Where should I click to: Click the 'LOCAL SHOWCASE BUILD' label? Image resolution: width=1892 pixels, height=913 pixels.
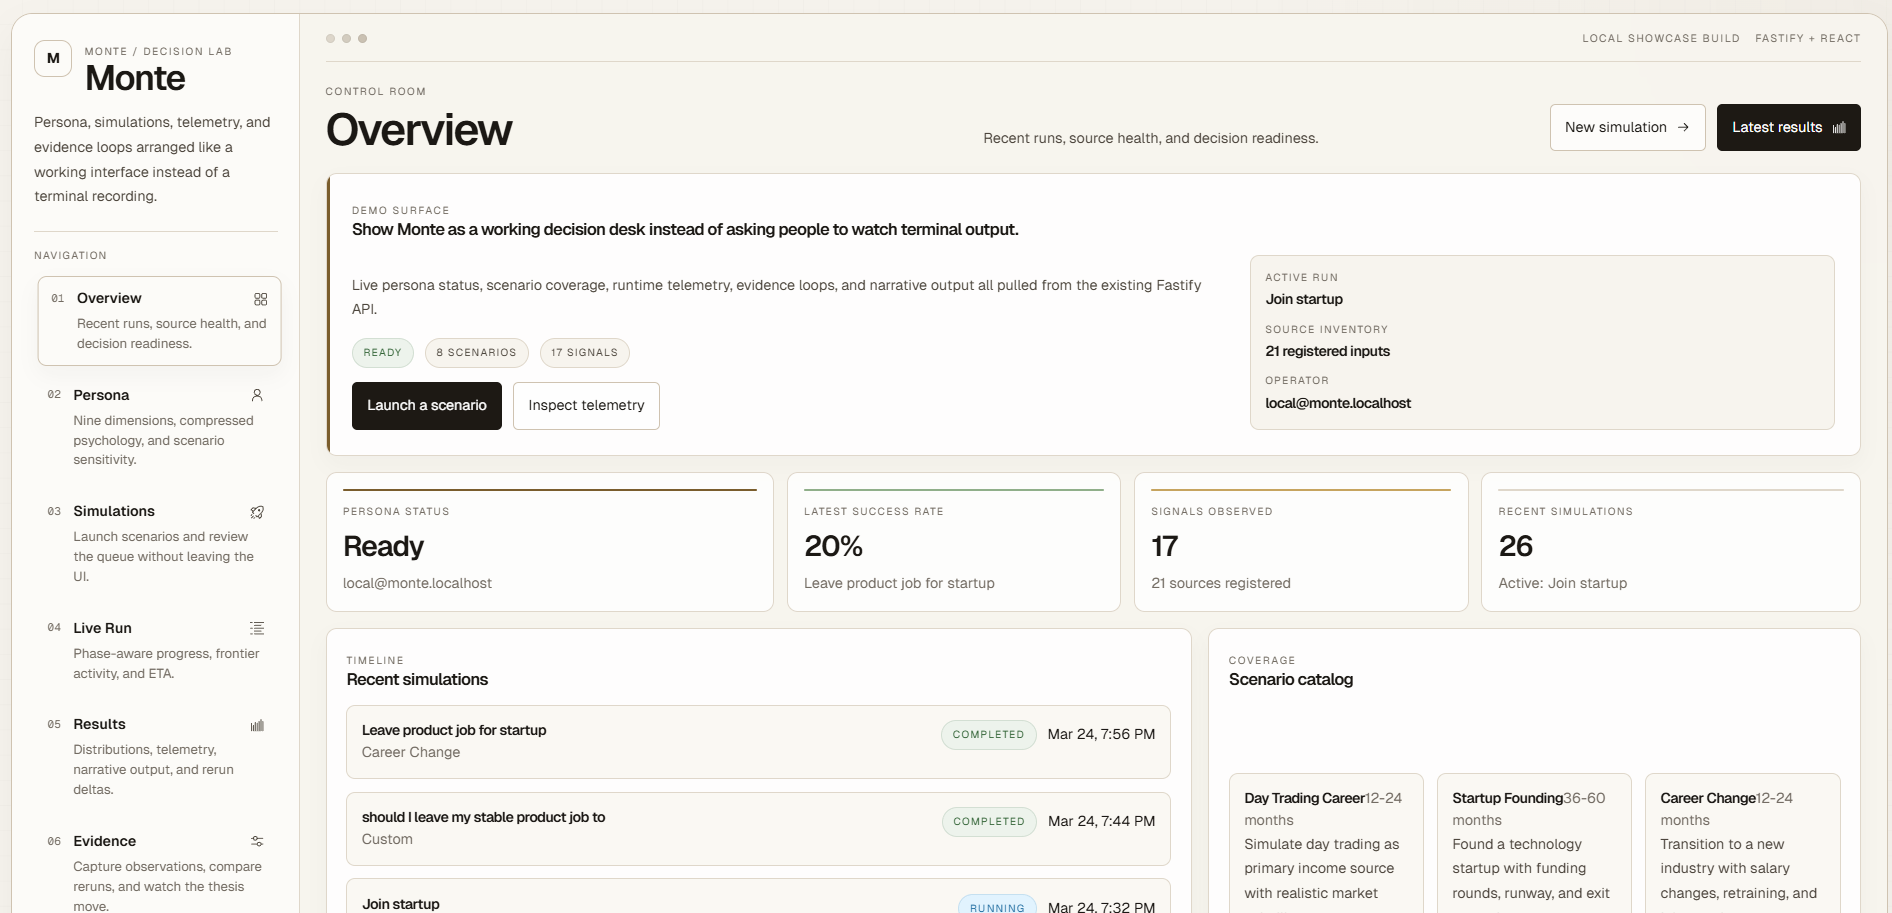click(1661, 39)
